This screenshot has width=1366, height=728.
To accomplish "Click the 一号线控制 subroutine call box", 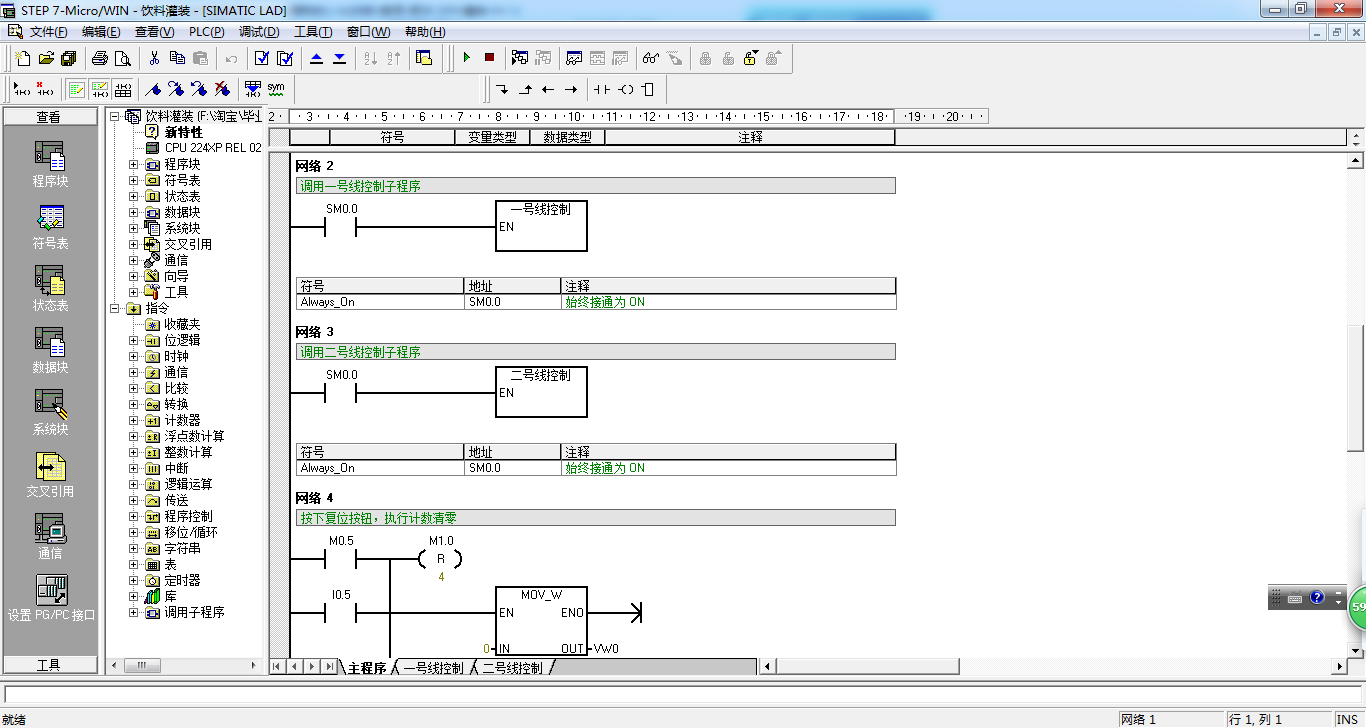I will pos(541,226).
